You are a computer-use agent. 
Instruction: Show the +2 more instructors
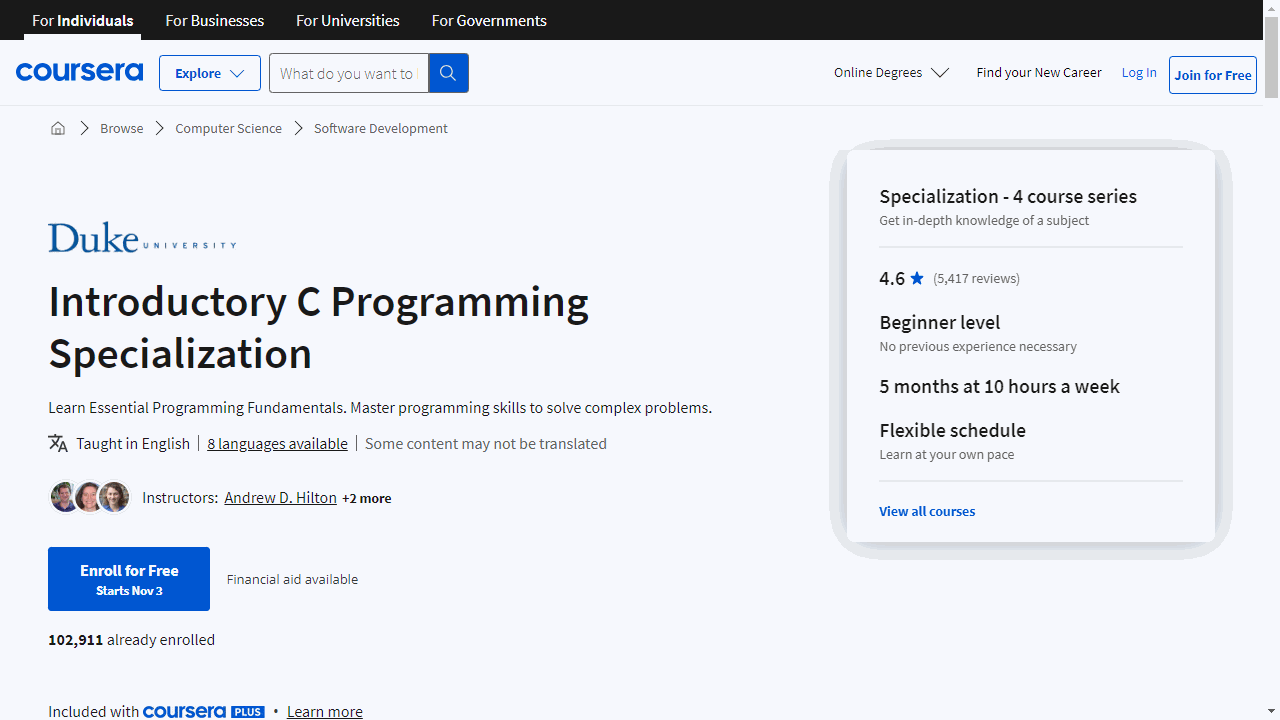(x=366, y=498)
